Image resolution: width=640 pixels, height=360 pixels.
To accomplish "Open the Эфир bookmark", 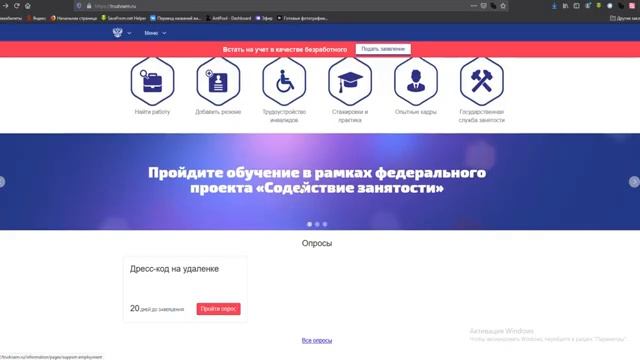I will [x=264, y=18].
